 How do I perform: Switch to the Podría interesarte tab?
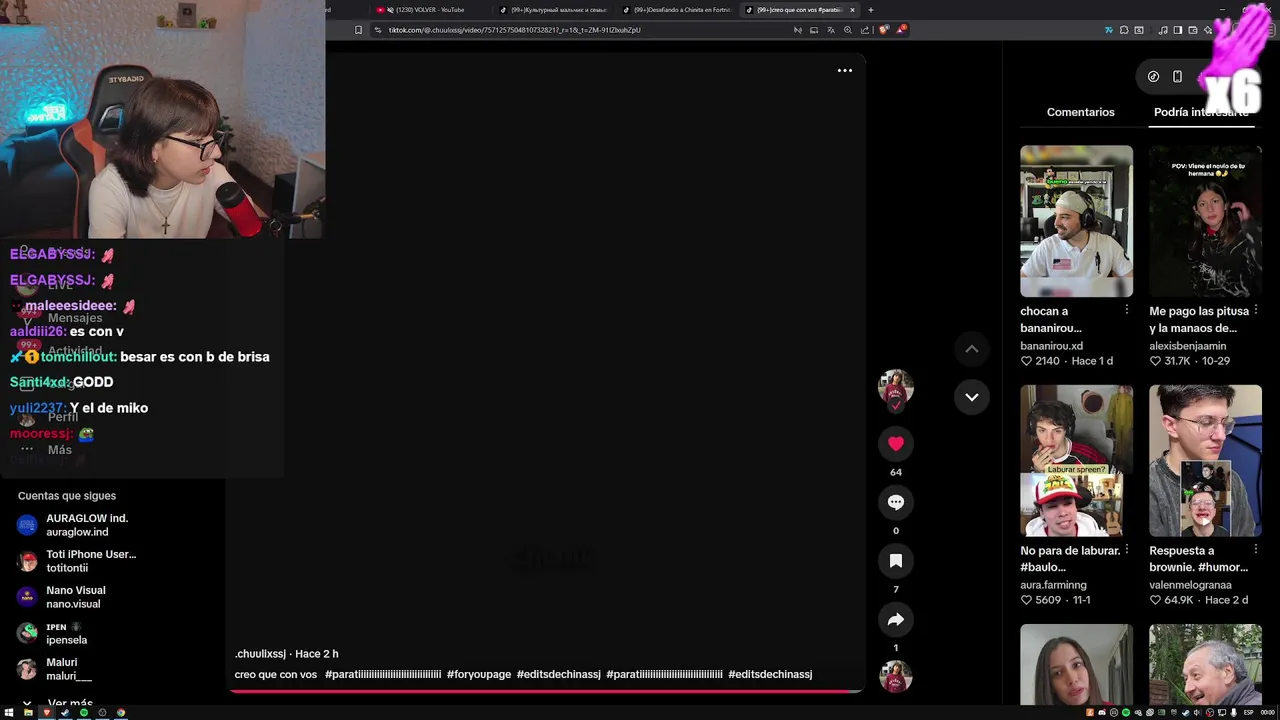1201,112
